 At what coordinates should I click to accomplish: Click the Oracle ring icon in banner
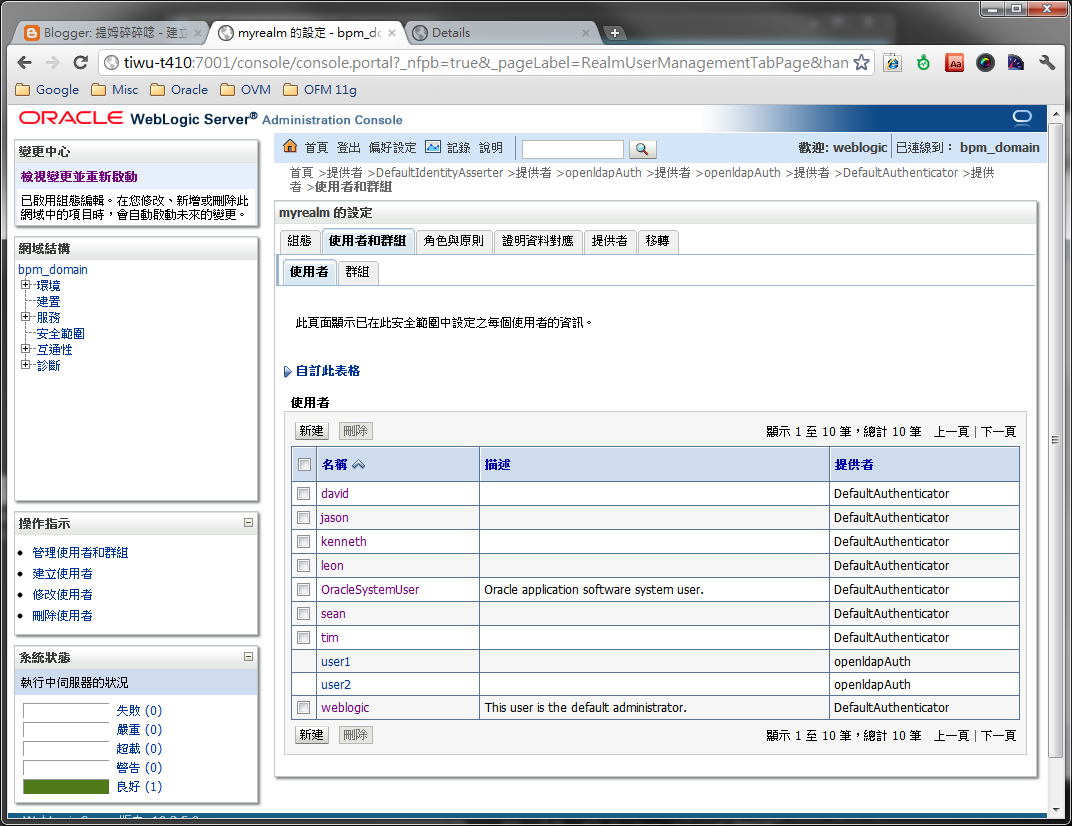pyautogui.click(x=1022, y=118)
